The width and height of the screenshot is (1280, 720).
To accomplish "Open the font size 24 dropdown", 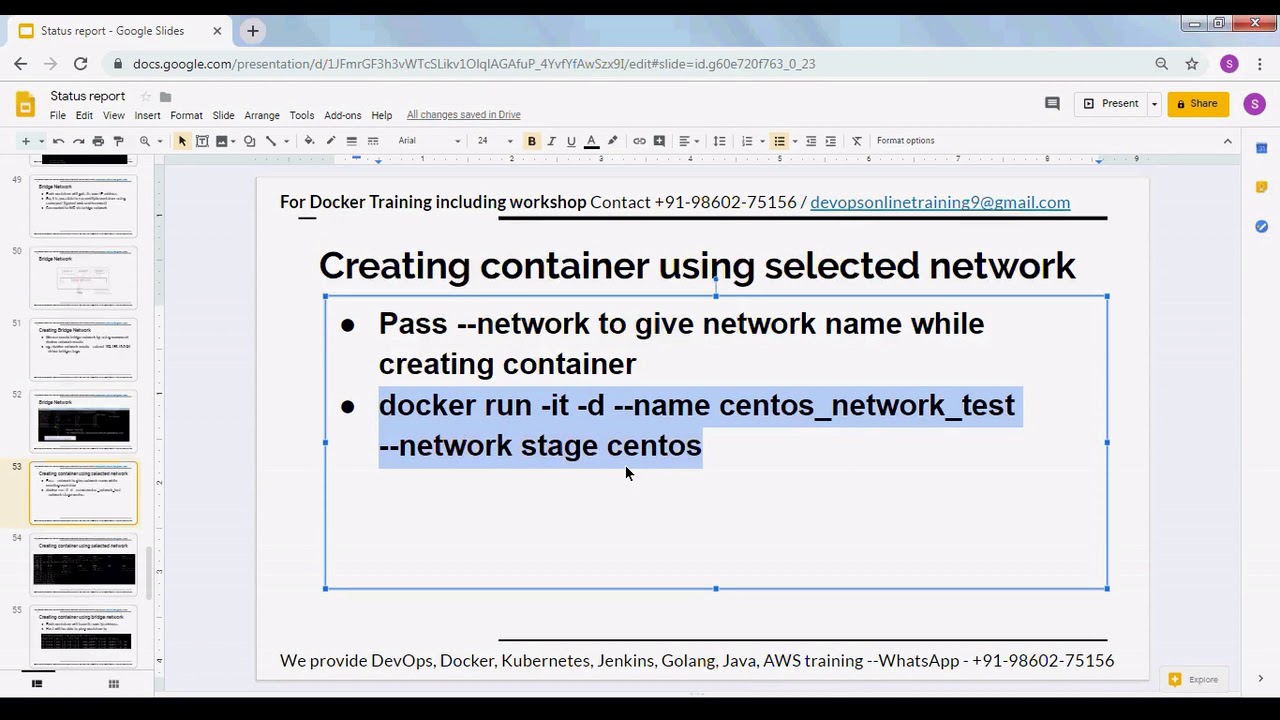I will (494, 141).
